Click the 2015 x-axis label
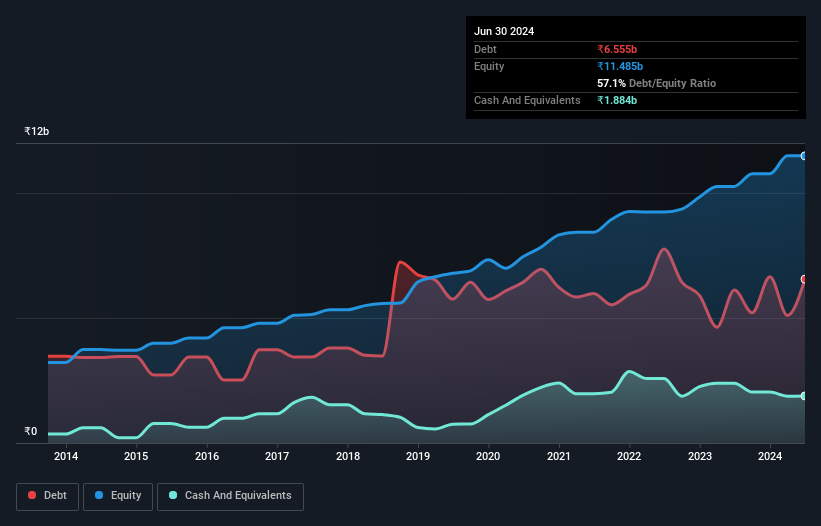This screenshot has height=526, width=821. 136,456
